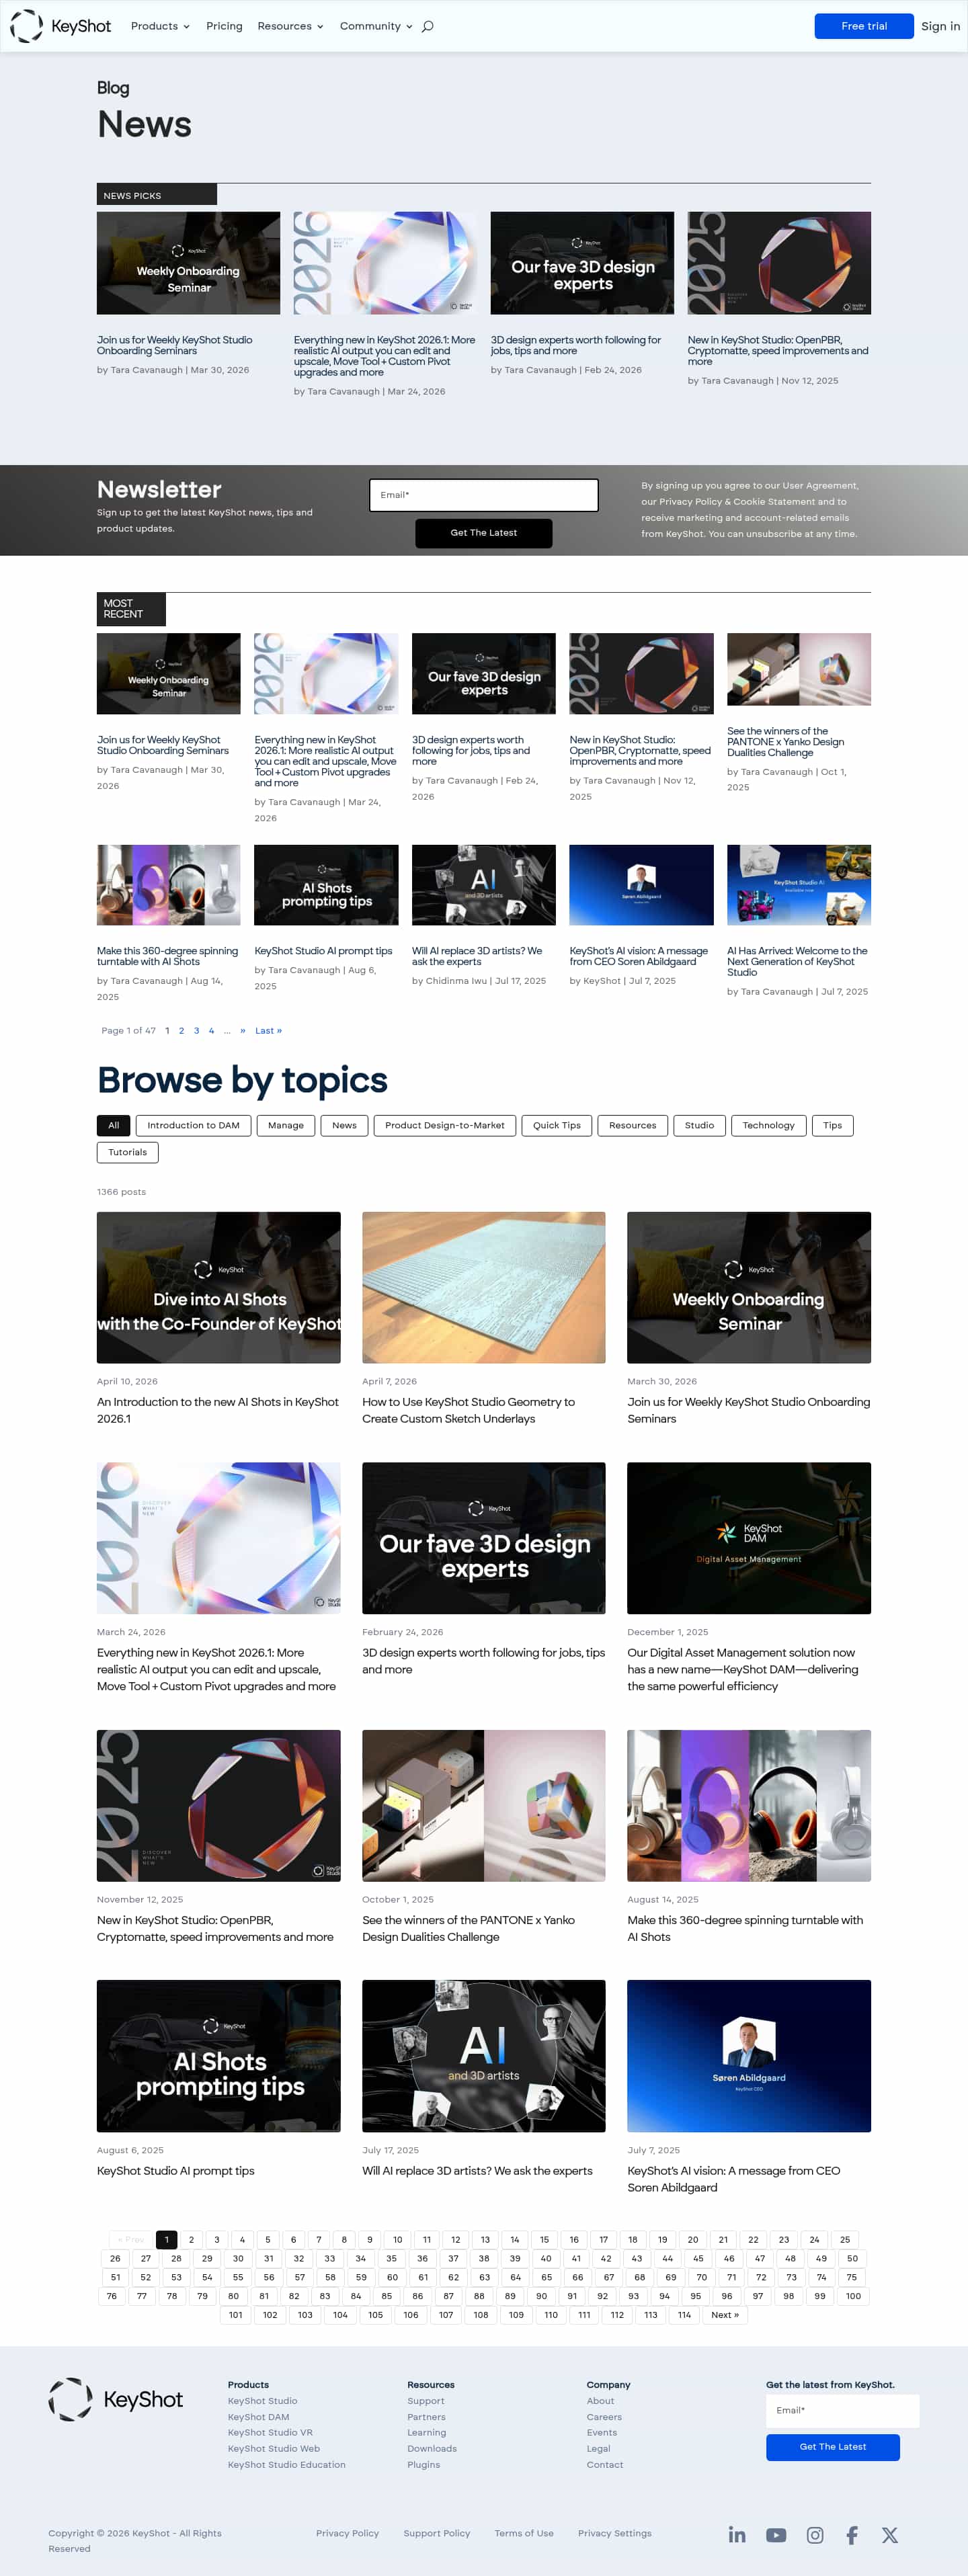Screen dimensions: 968x2576
Task: Filter posts by Manage topic
Action: pos(286,1125)
